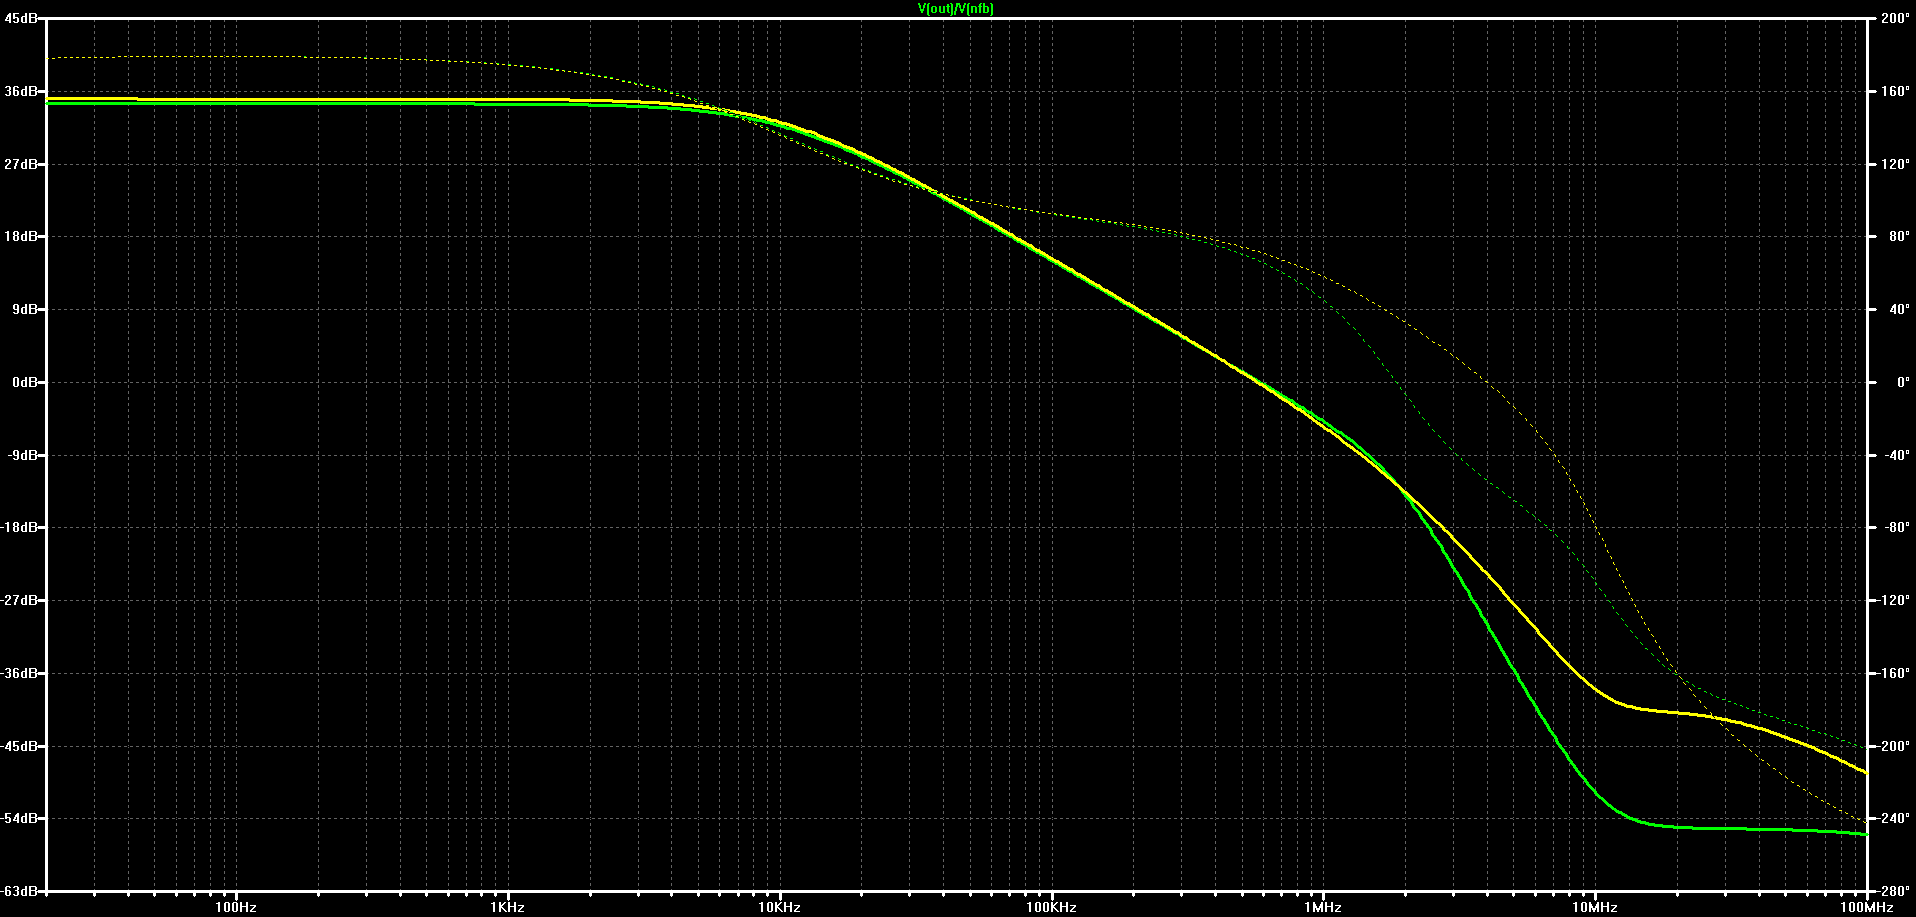This screenshot has width=1916, height=917.
Task: Select the -45dB magnitude axis label
Action: coord(19,746)
